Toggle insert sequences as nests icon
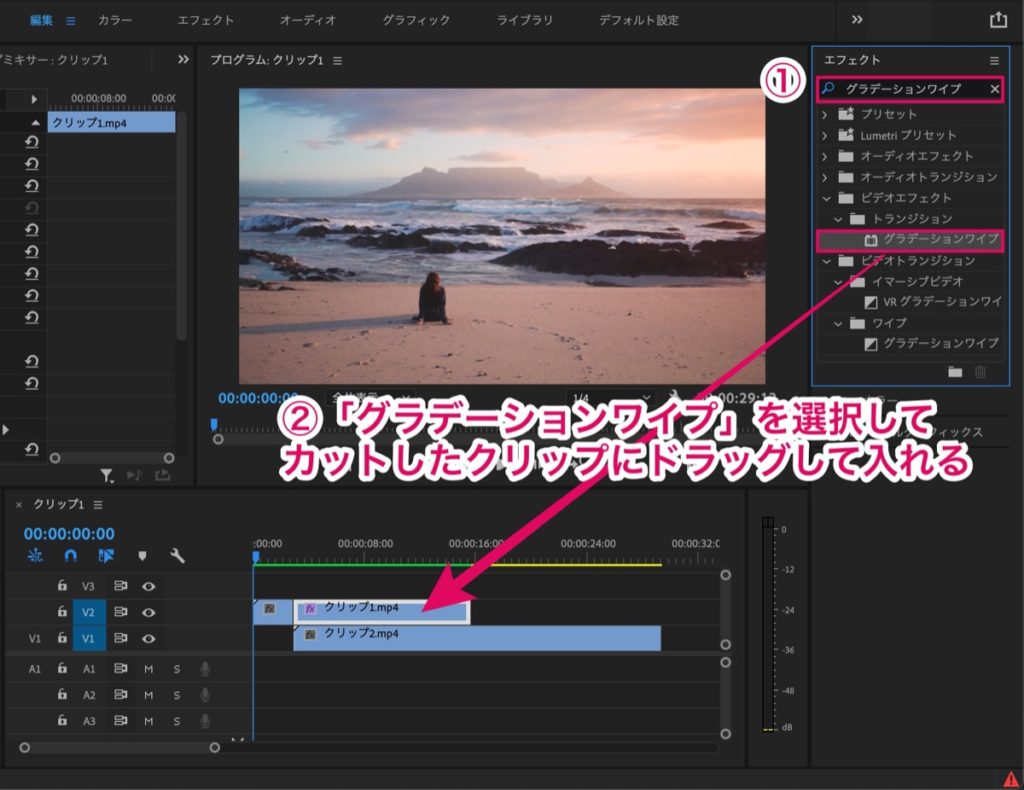The image size is (1024, 790). 35,556
